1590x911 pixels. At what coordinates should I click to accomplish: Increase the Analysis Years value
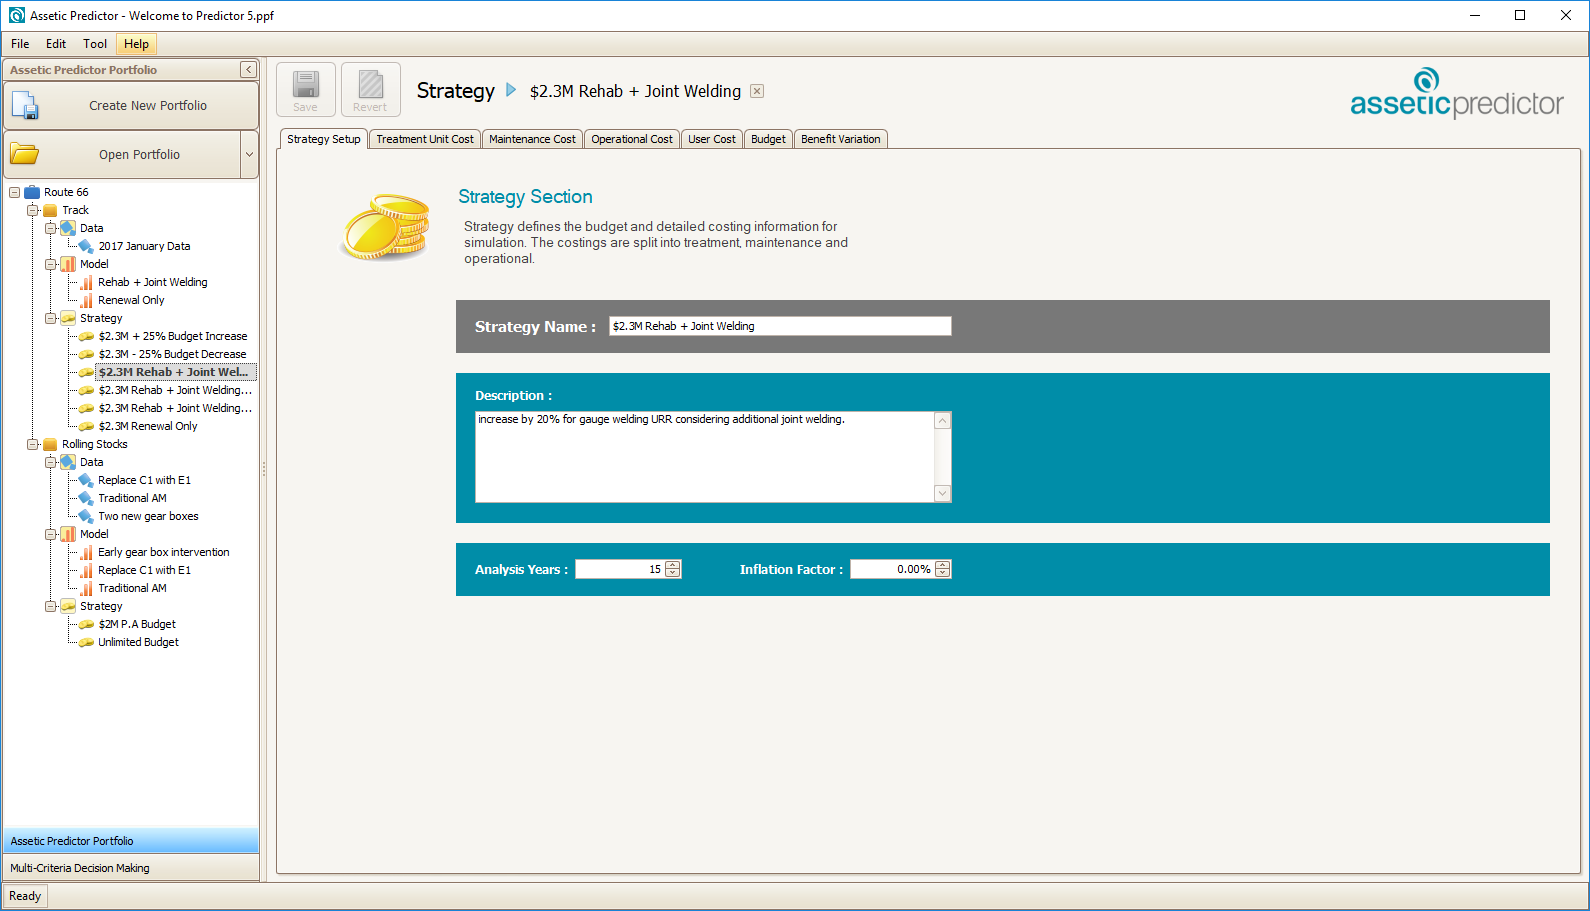[673, 565]
